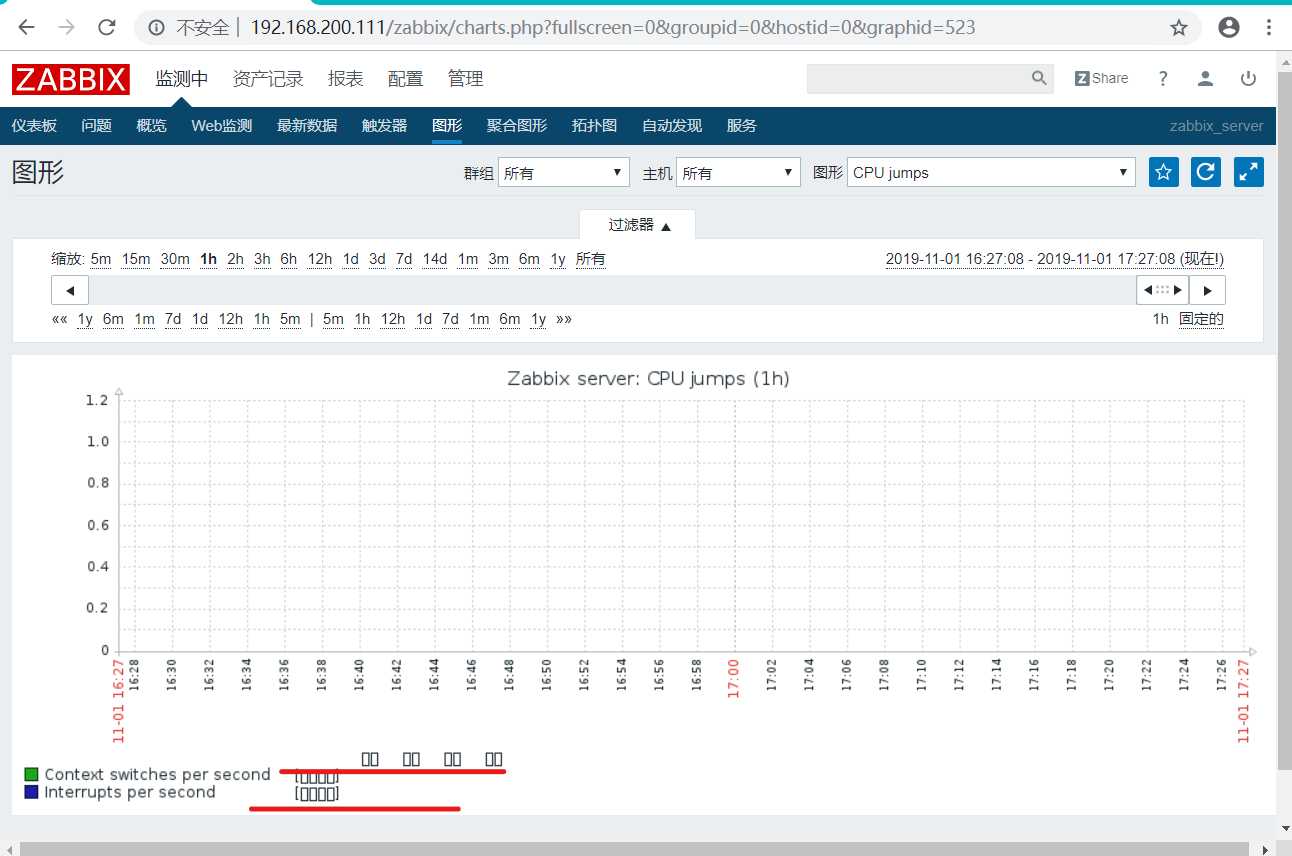Set zoom to 5m

[x=101, y=259]
